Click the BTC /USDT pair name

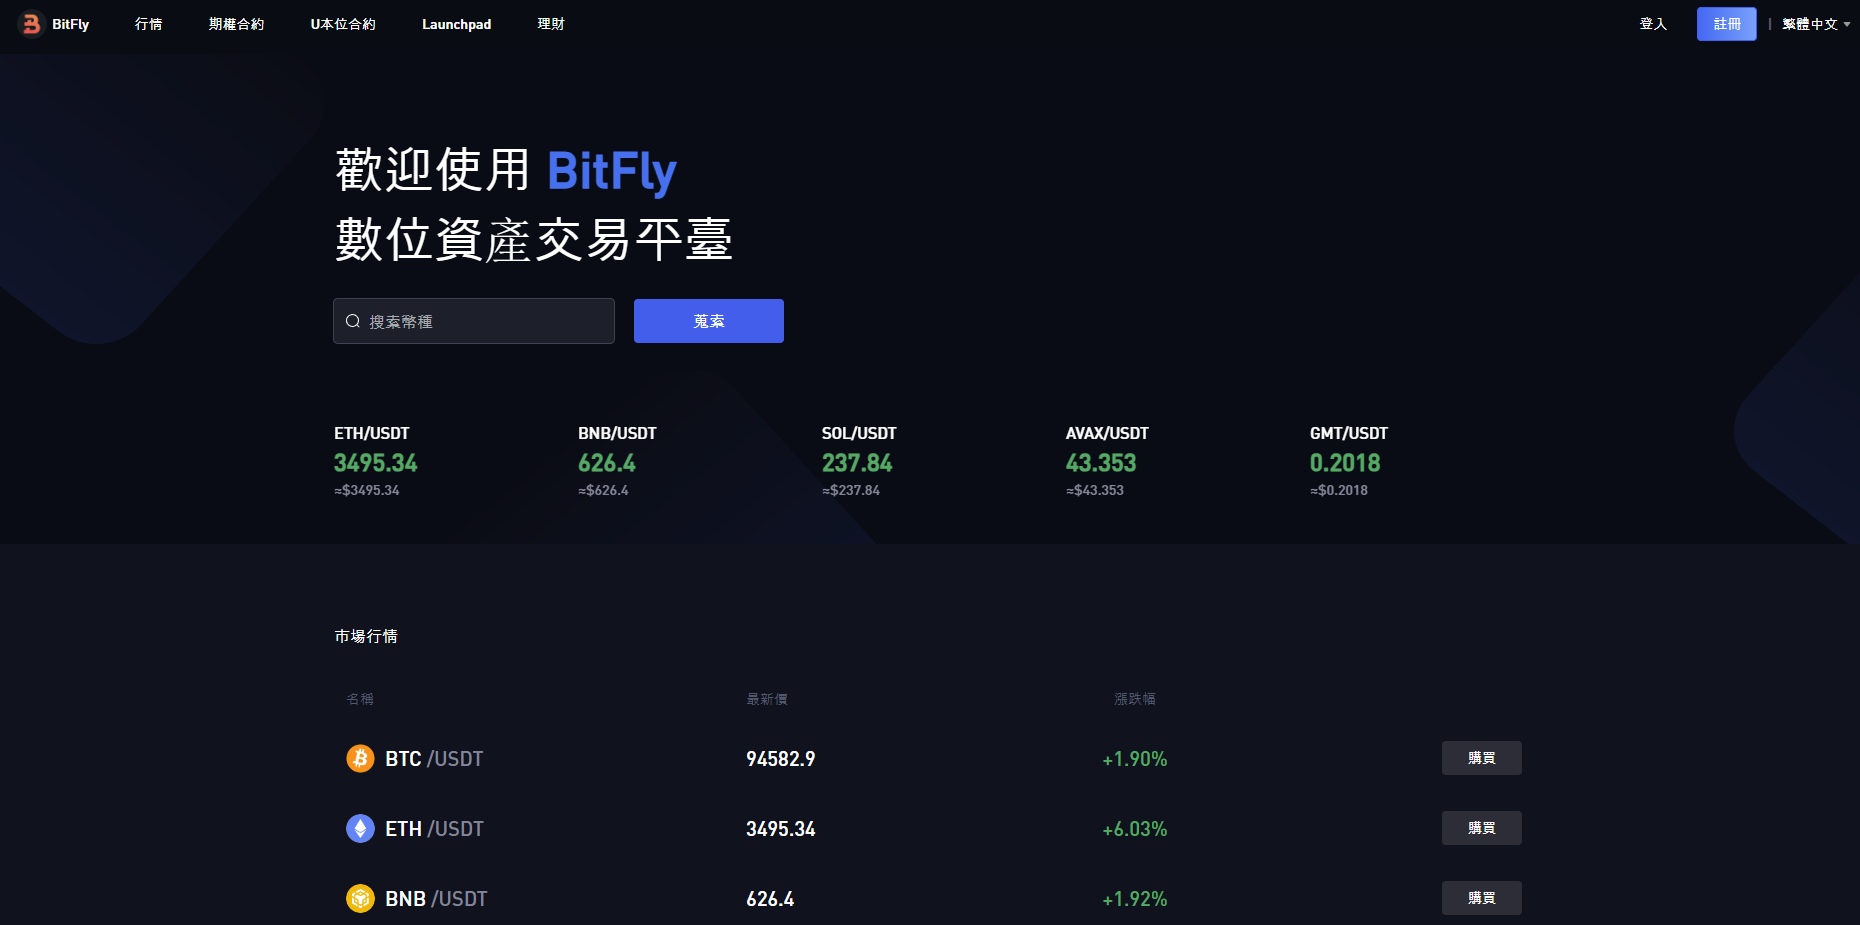pos(434,759)
